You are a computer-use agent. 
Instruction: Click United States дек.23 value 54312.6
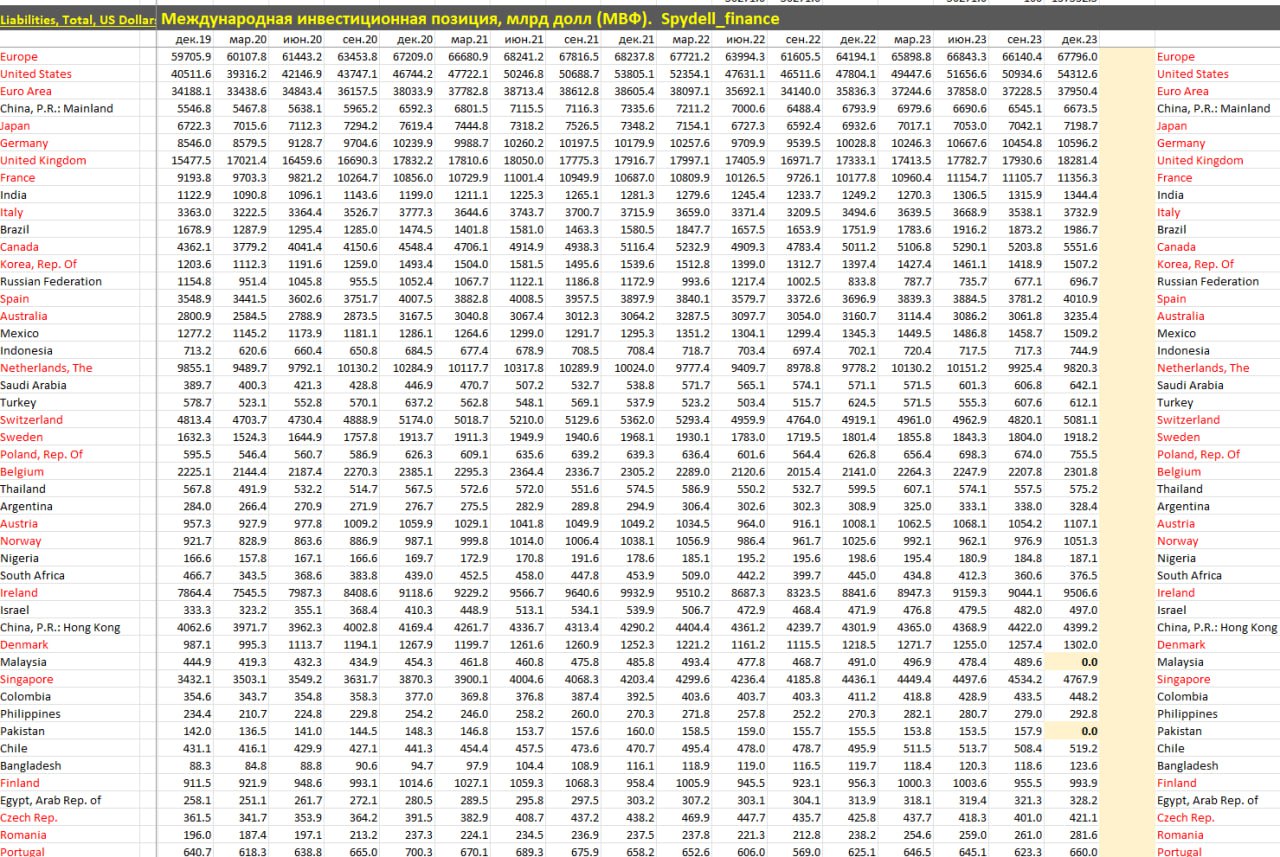pyautogui.click(x=1075, y=74)
